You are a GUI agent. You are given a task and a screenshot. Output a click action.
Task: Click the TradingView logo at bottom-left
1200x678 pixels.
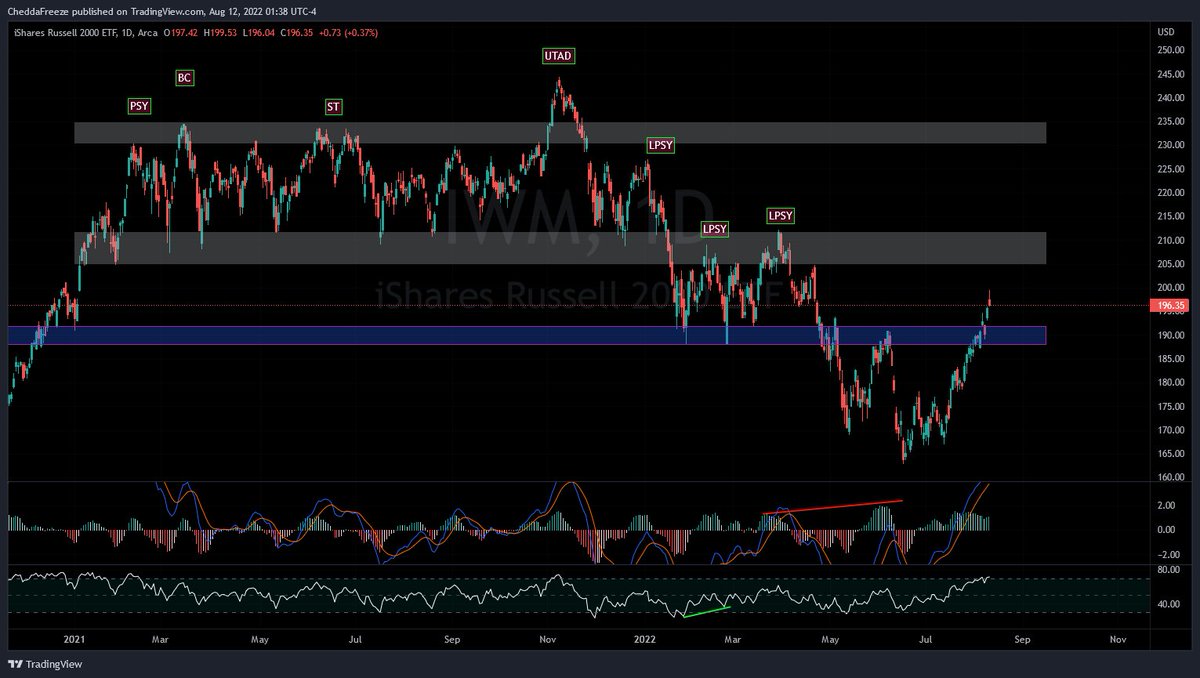click(x=45, y=663)
